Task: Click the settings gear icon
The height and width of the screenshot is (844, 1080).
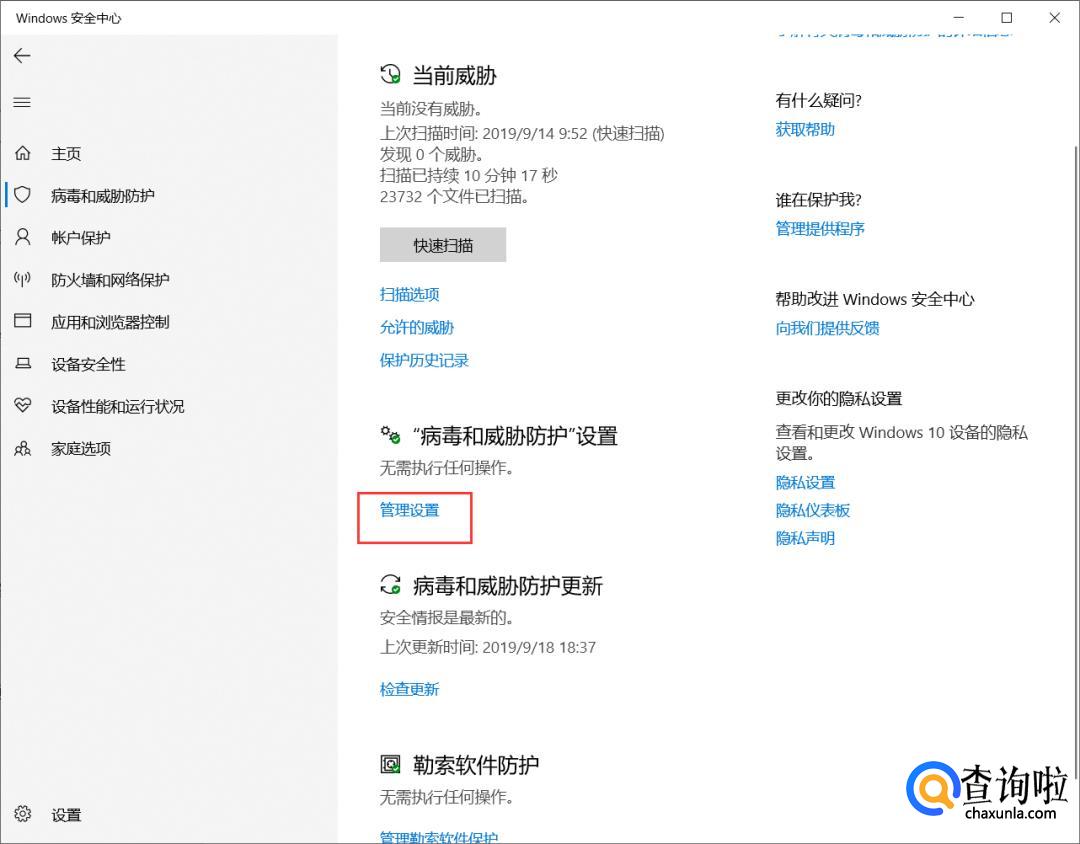Action: pyautogui.click(x=23, y=814)
